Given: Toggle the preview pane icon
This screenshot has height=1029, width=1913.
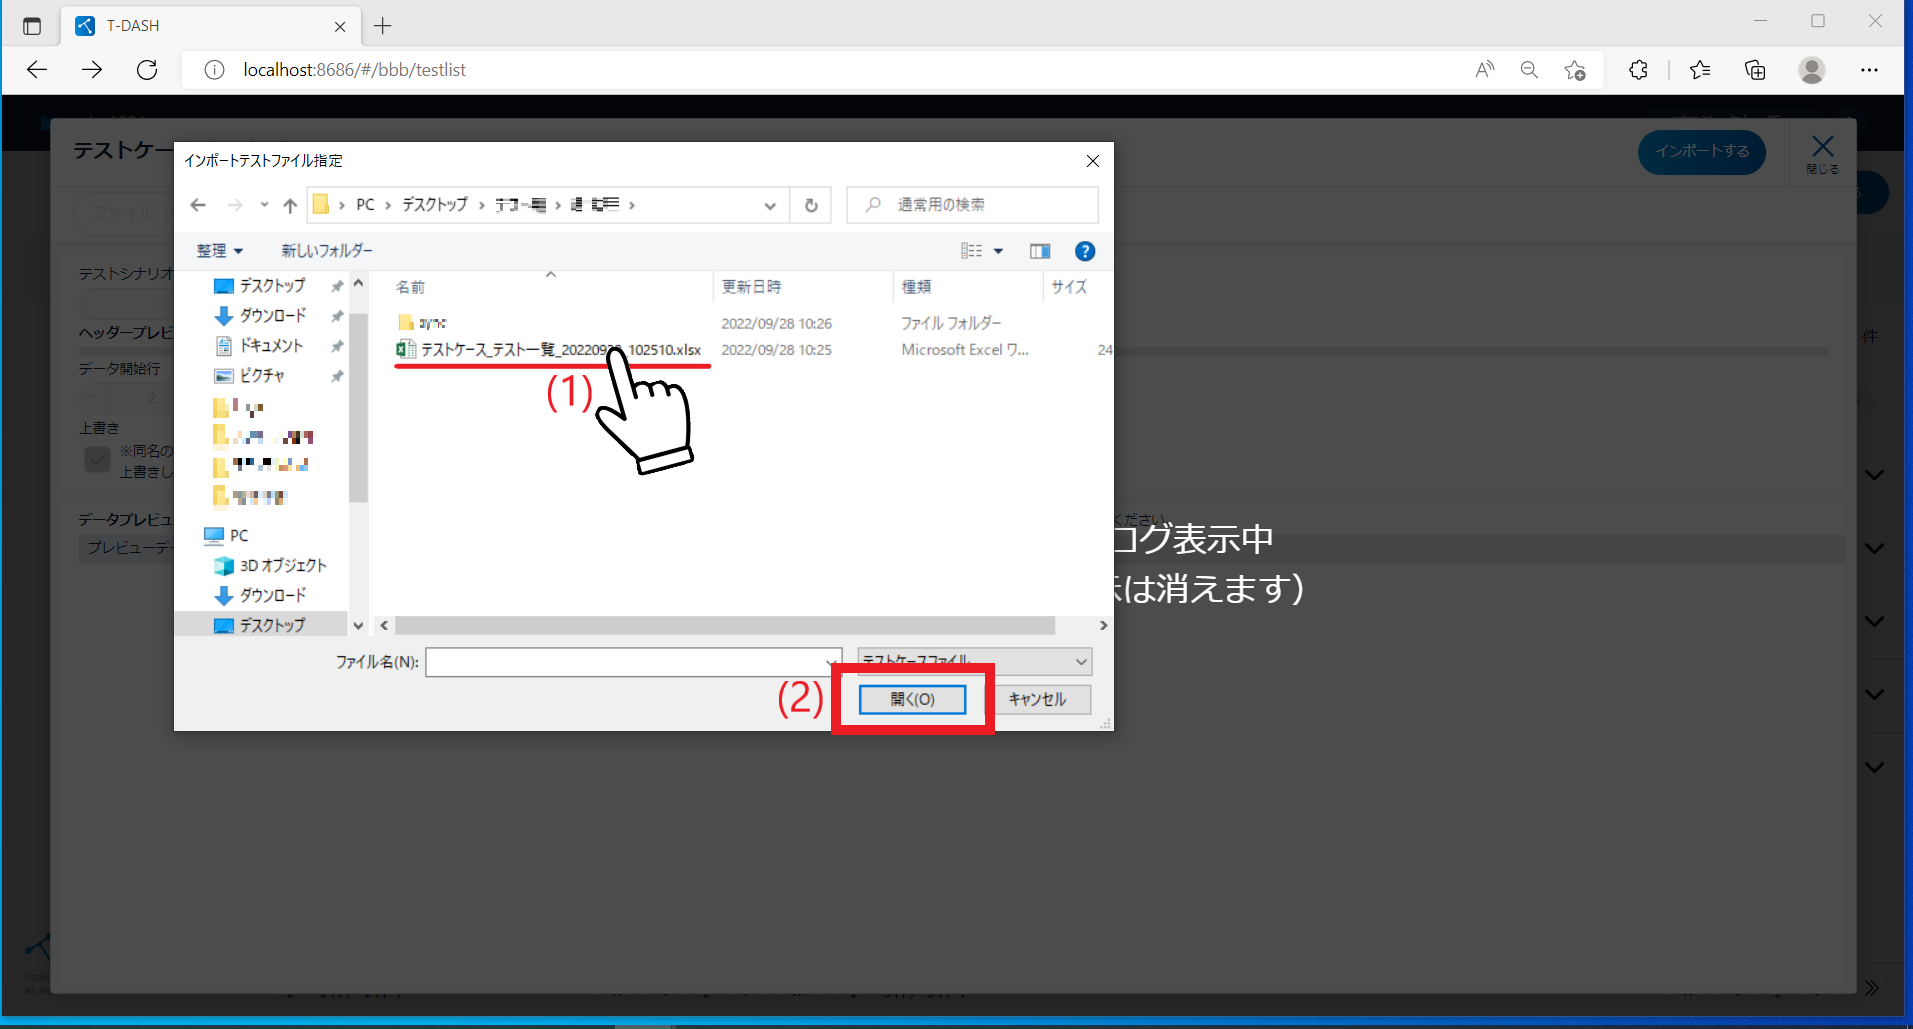Looking at the screenshot, I should coord(1040,251).
